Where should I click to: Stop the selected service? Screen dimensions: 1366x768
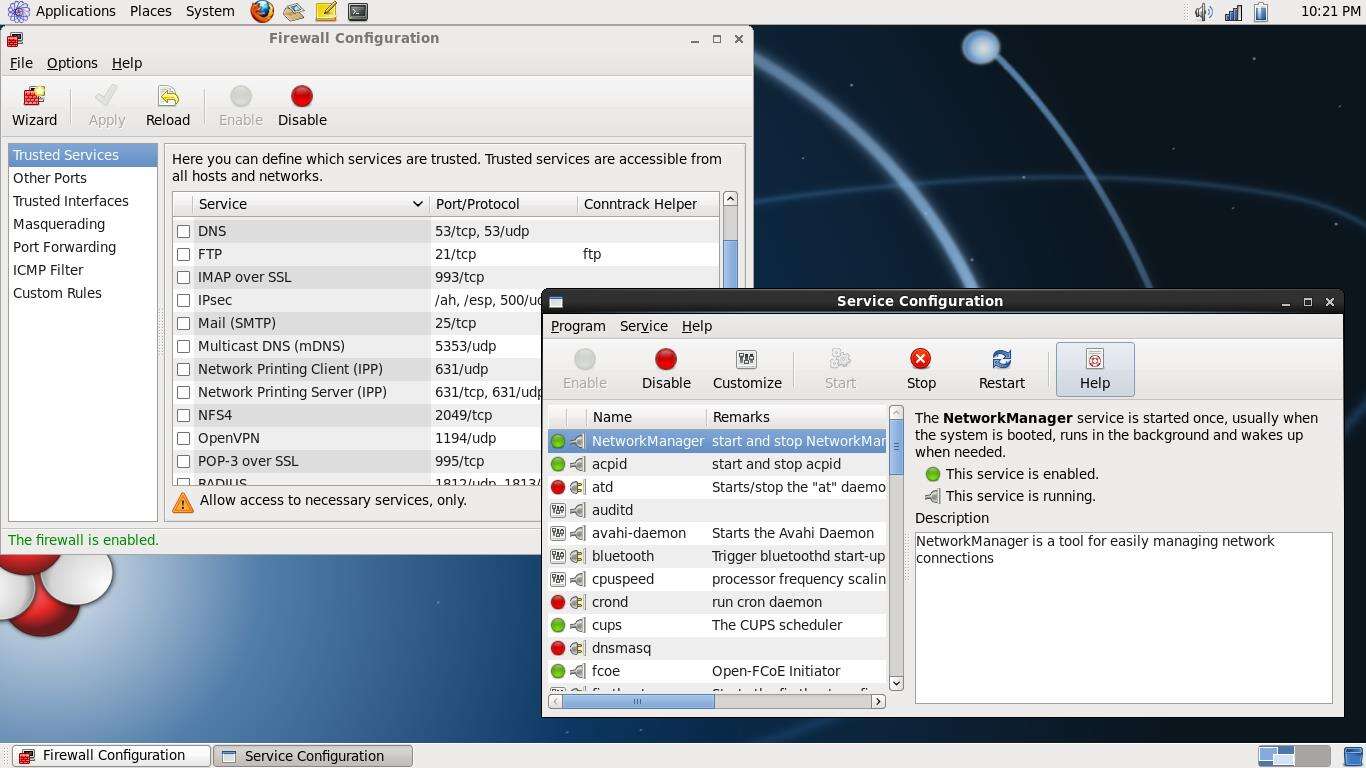point(921,369)
